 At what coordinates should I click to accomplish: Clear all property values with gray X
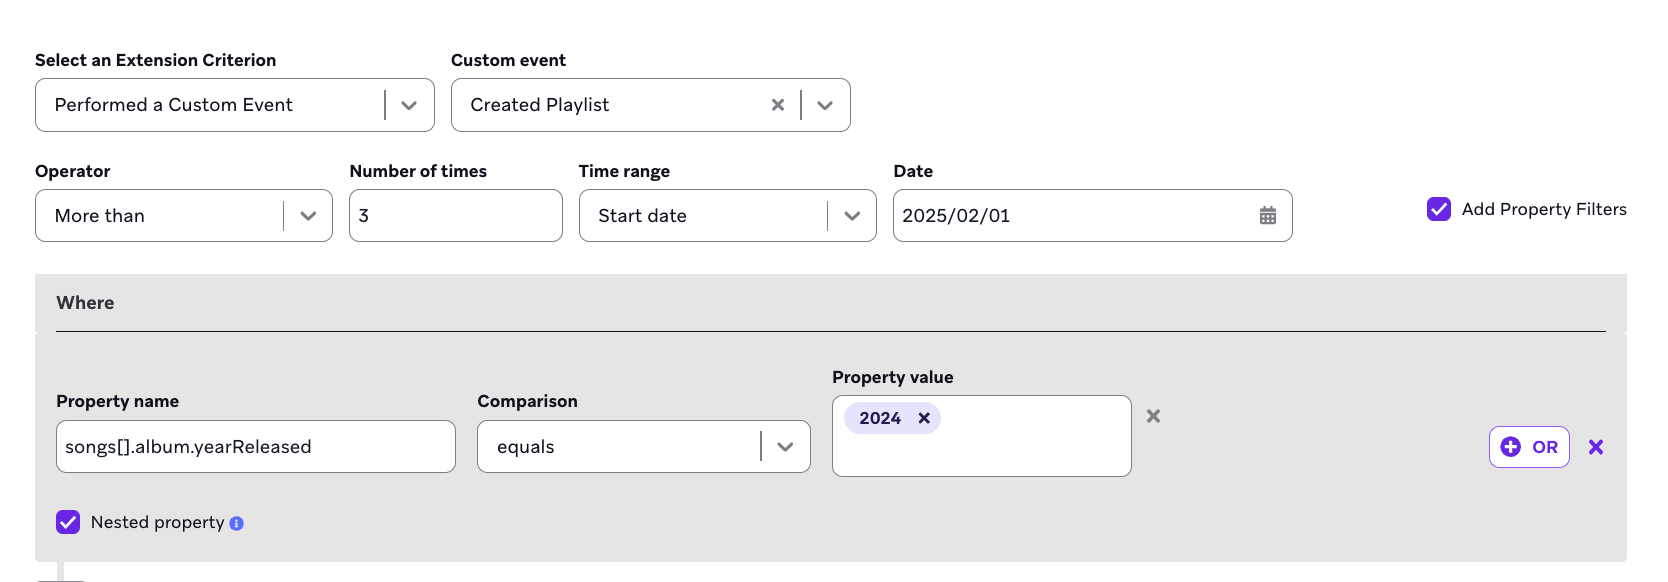click(1153, 416)
